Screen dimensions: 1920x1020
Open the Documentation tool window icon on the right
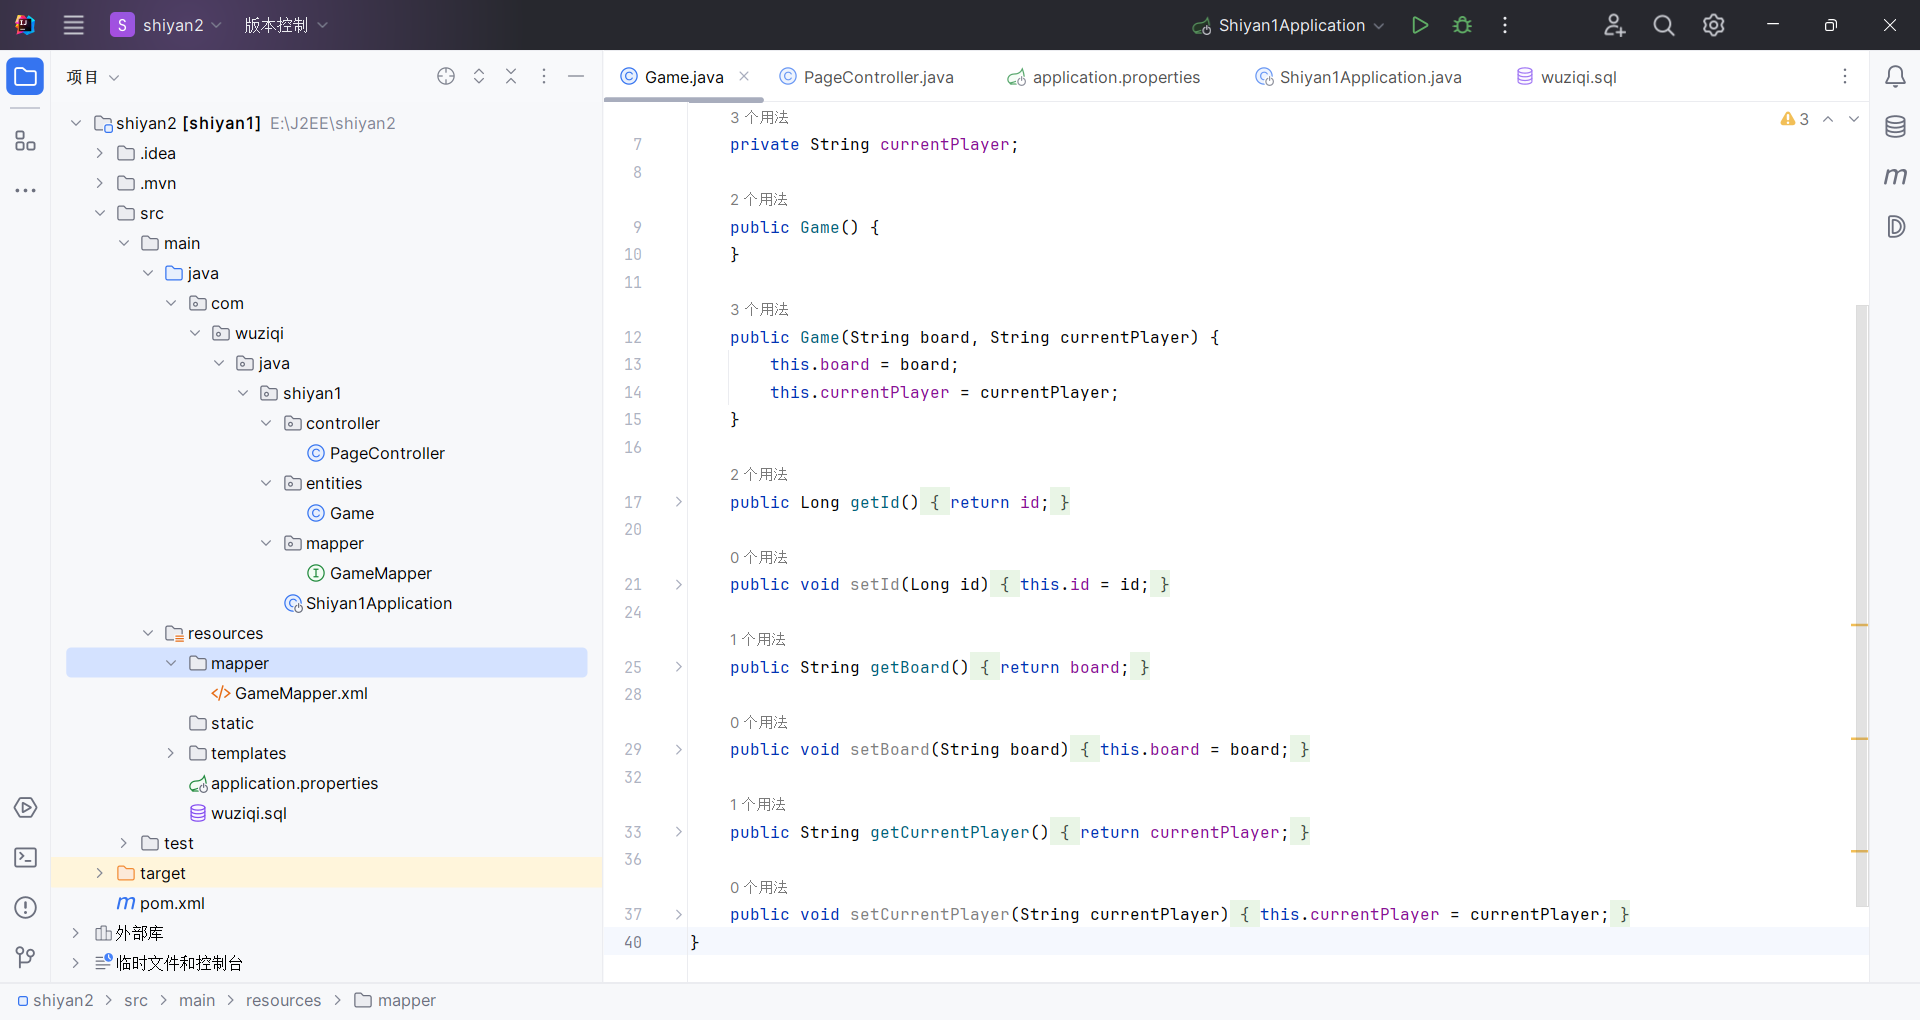coord(1895,227)
